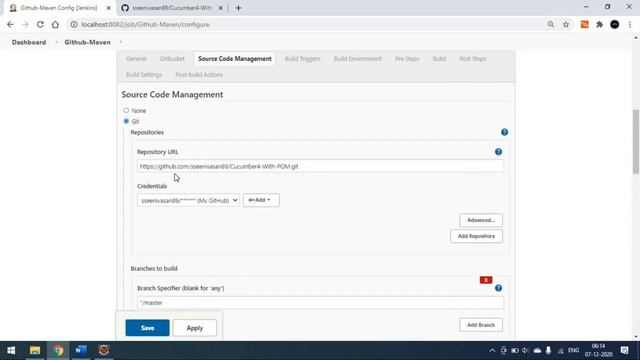640x360 pixels.
Task: Open the Credentials dropdown
Action: tap(188, 200)
